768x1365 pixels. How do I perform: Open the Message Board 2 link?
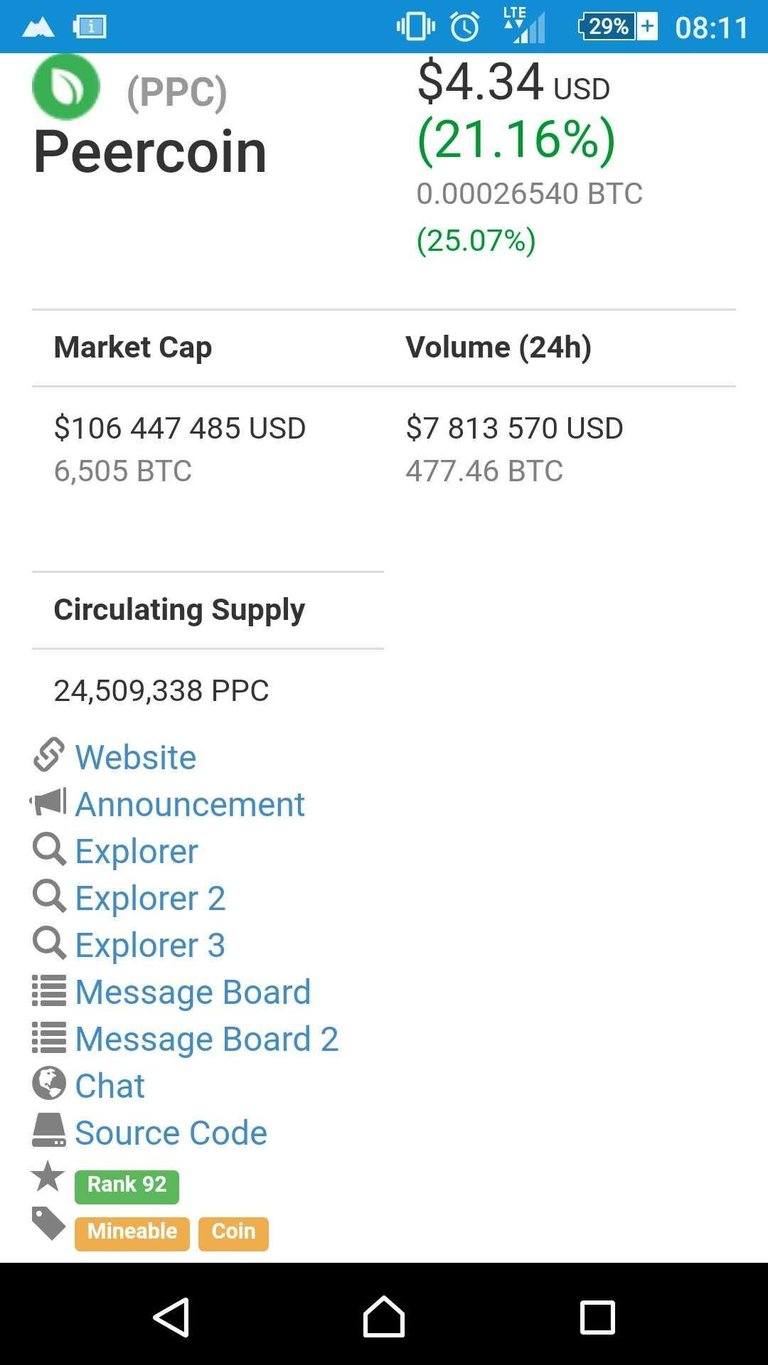point(207,1039)
